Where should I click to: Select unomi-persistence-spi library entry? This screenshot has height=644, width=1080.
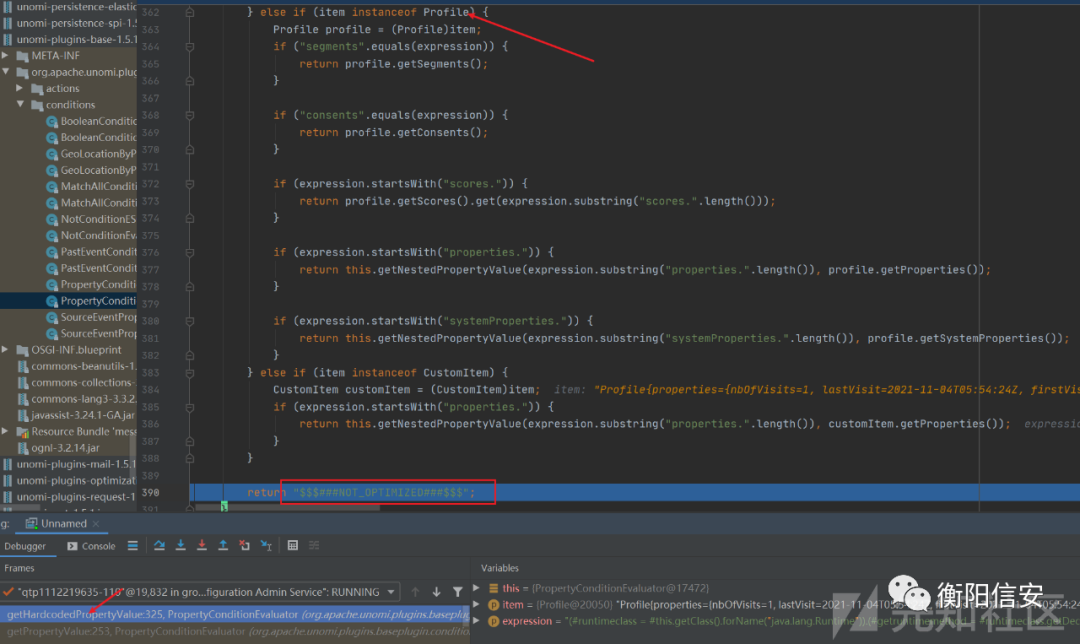(x=69, y=23)
